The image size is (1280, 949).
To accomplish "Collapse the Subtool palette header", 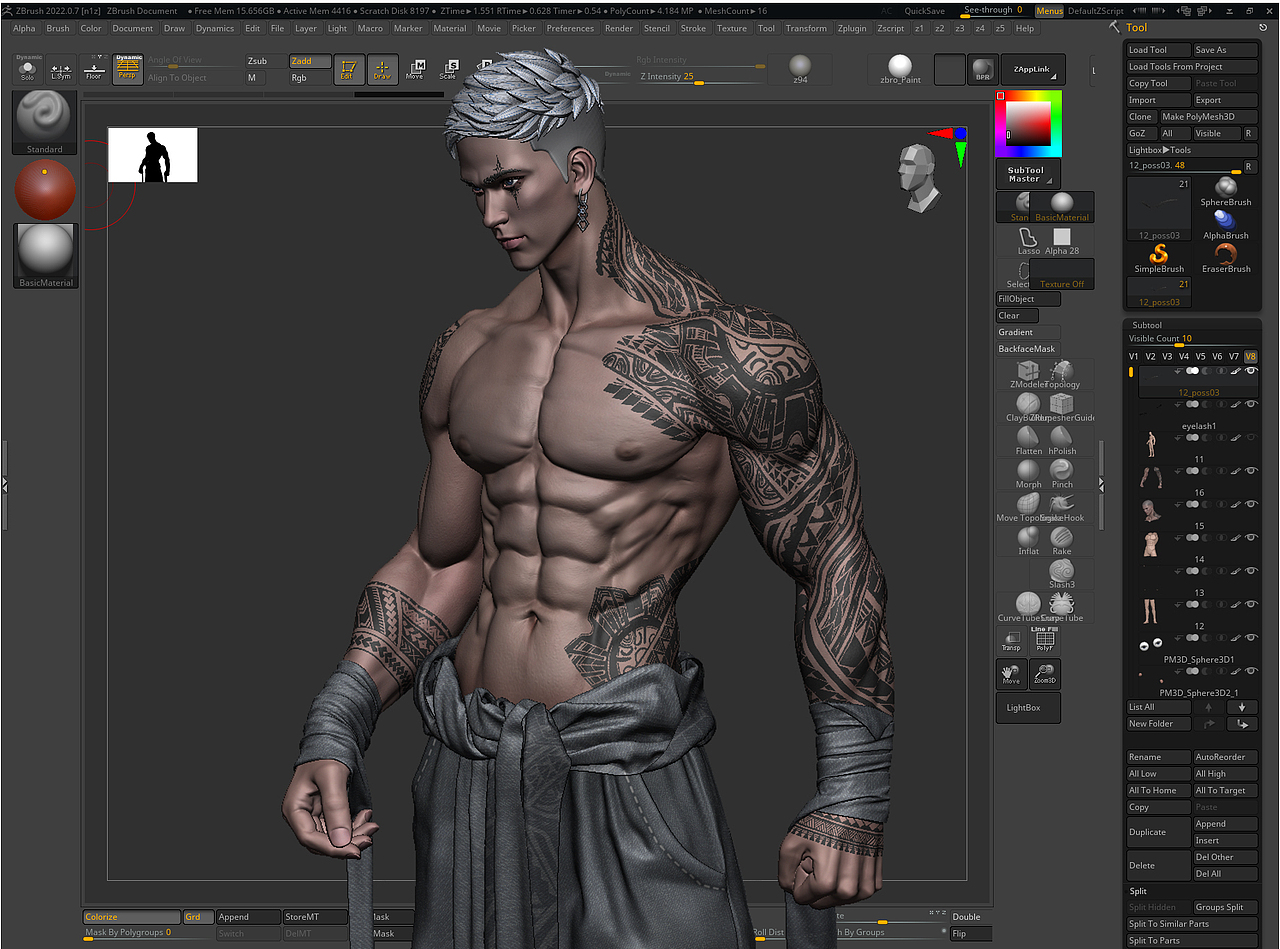I will tap(1147, 325).
